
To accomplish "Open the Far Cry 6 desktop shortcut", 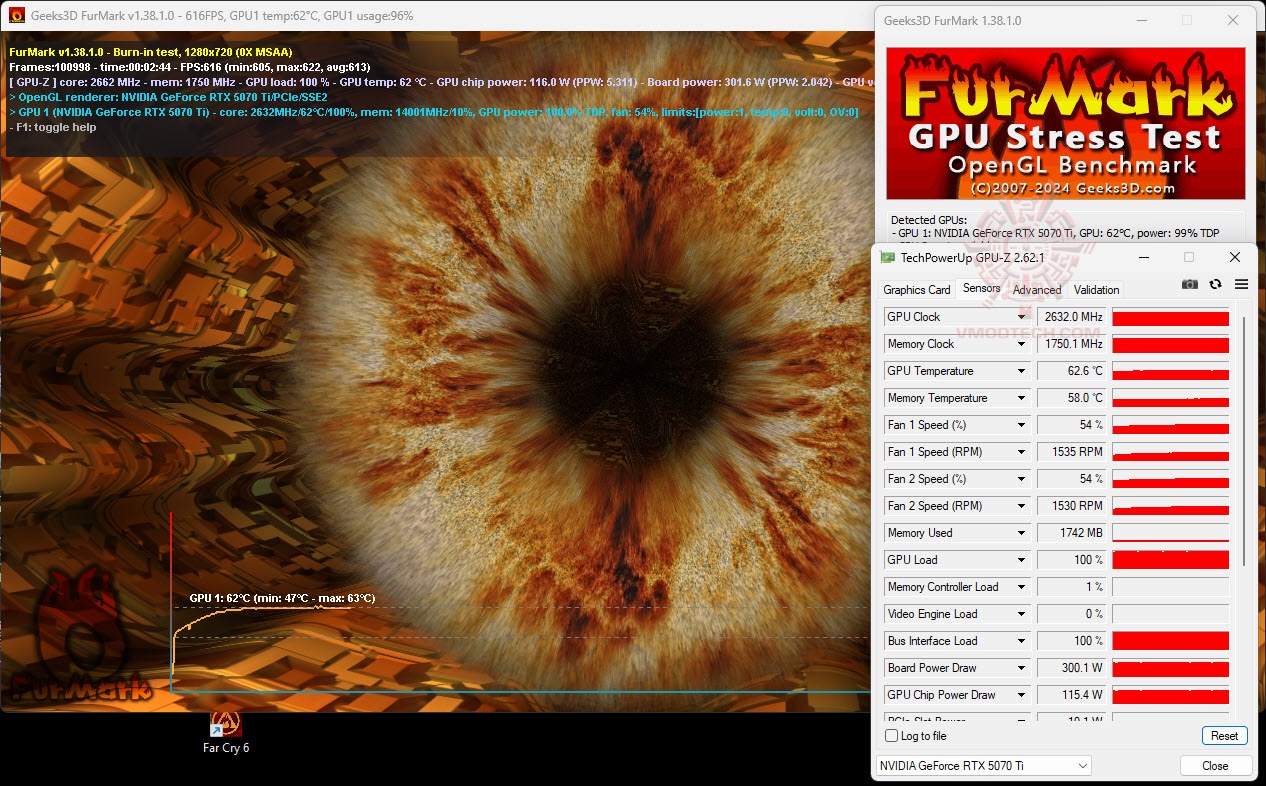I will (226, 732).
